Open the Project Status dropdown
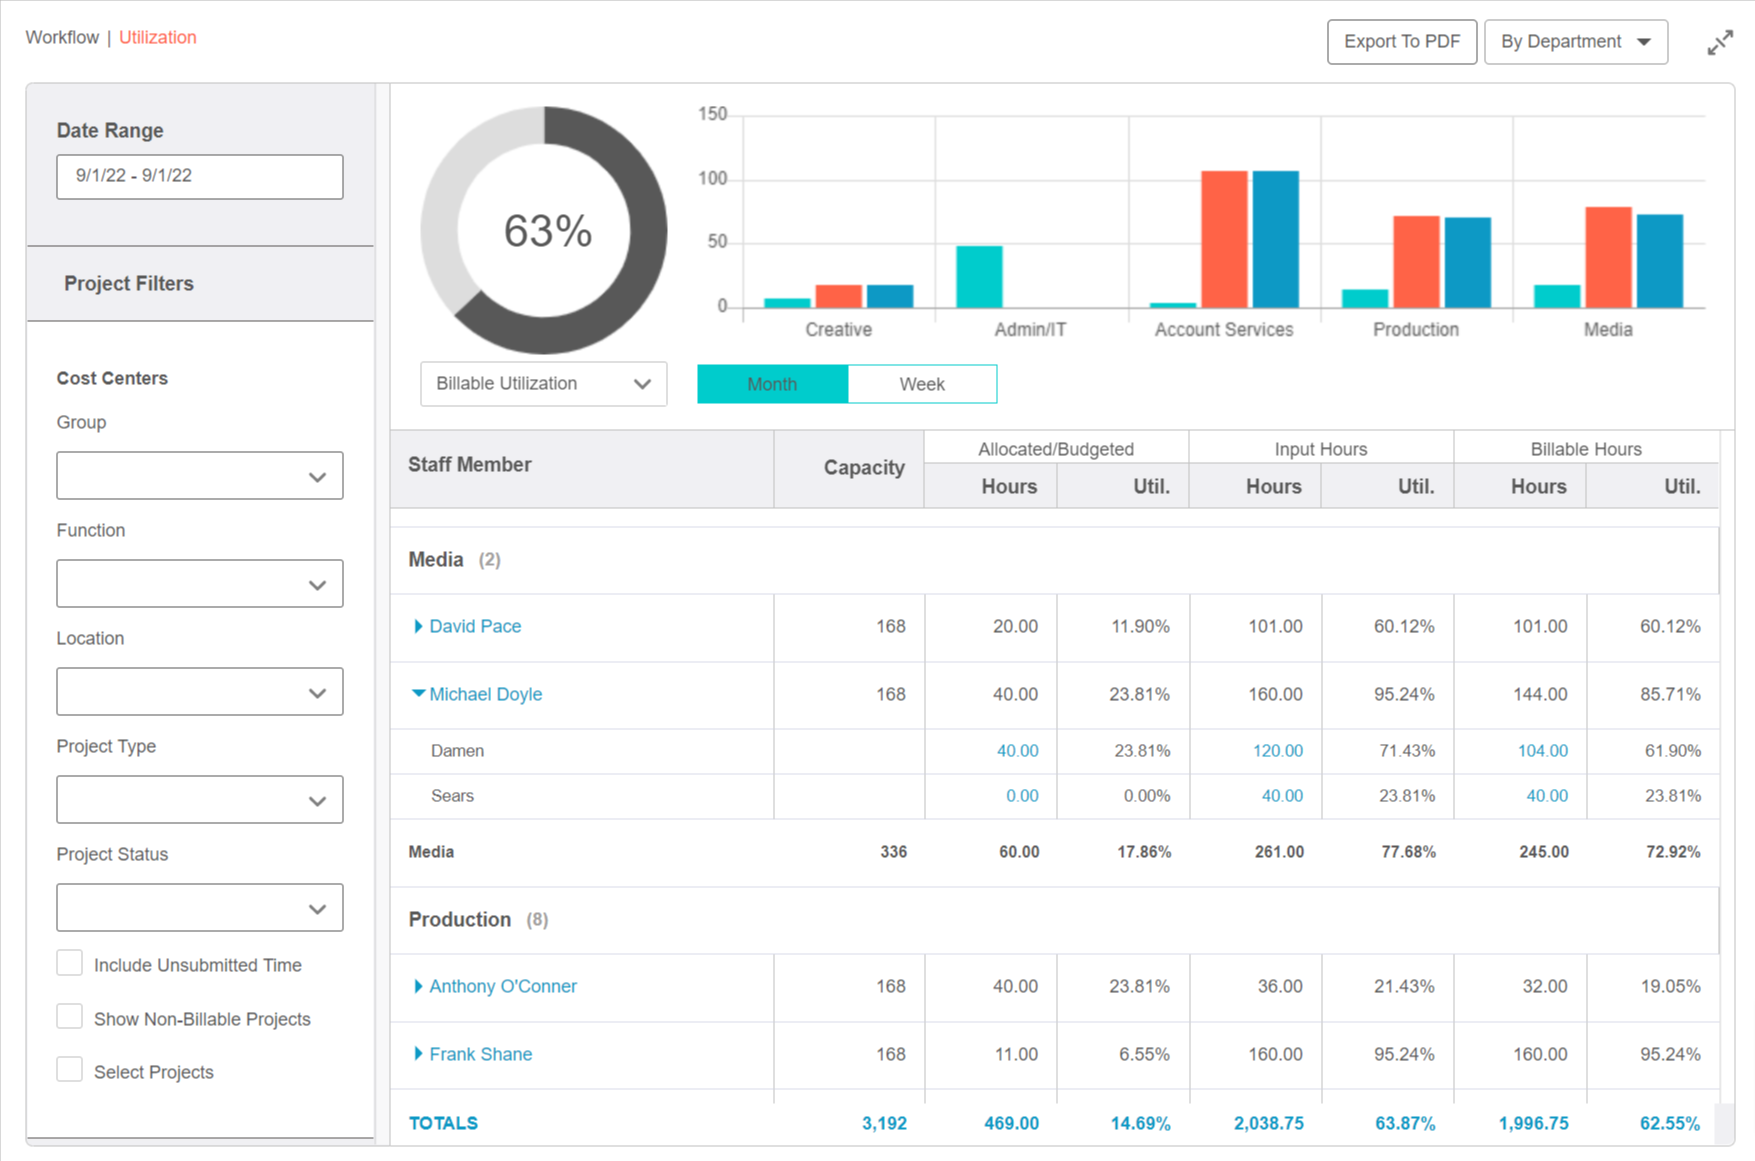 [x=200, y=908]
